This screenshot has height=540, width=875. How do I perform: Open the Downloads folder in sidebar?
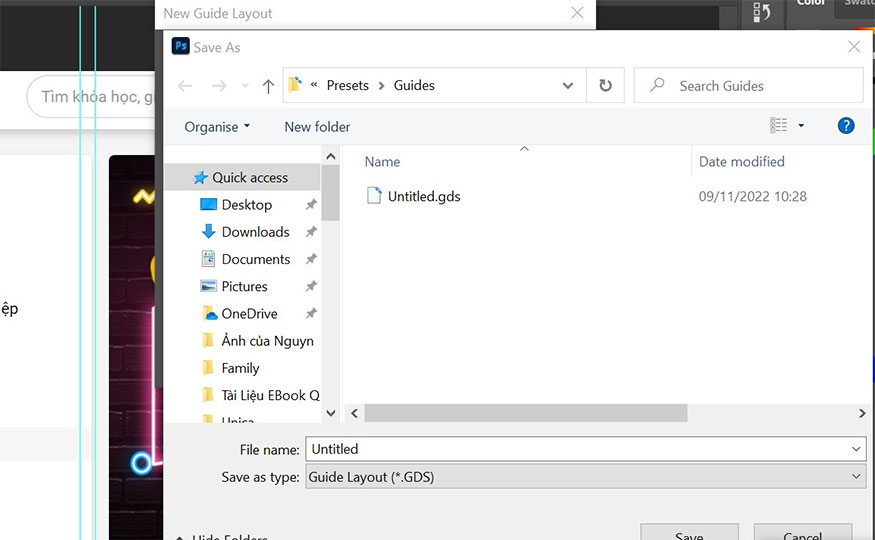point(255,232)
